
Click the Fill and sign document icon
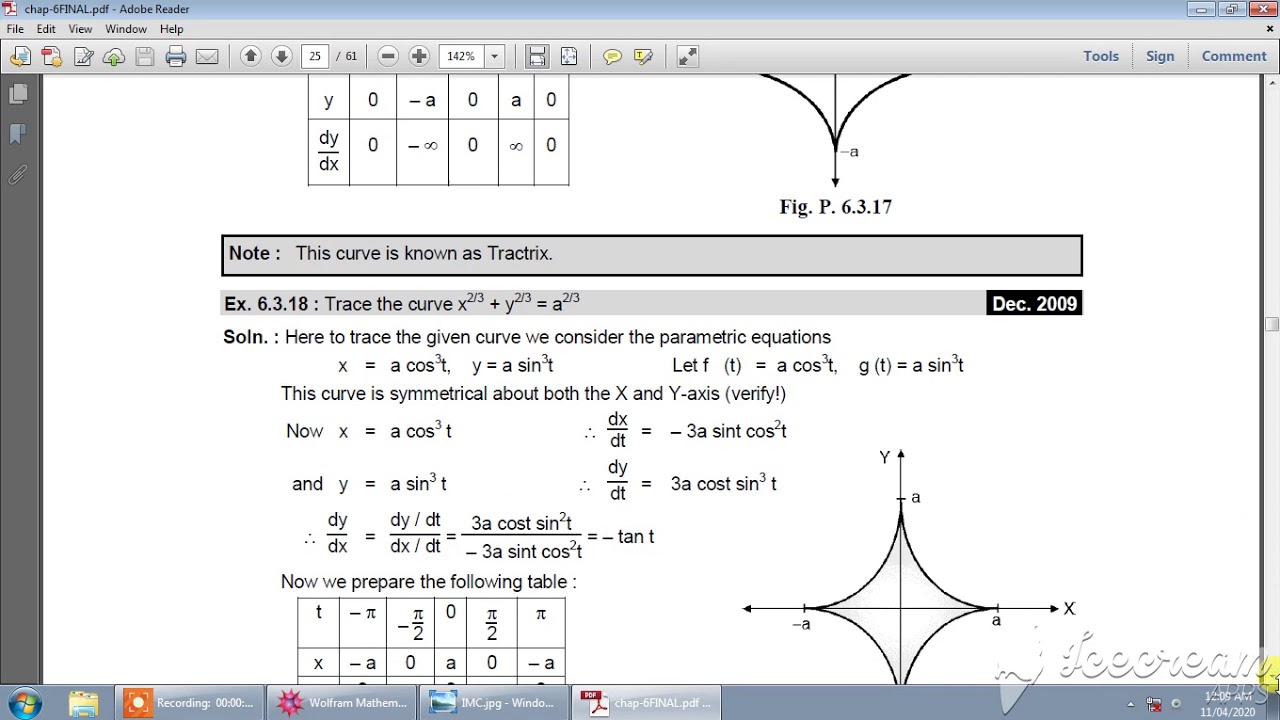point(83,57)
